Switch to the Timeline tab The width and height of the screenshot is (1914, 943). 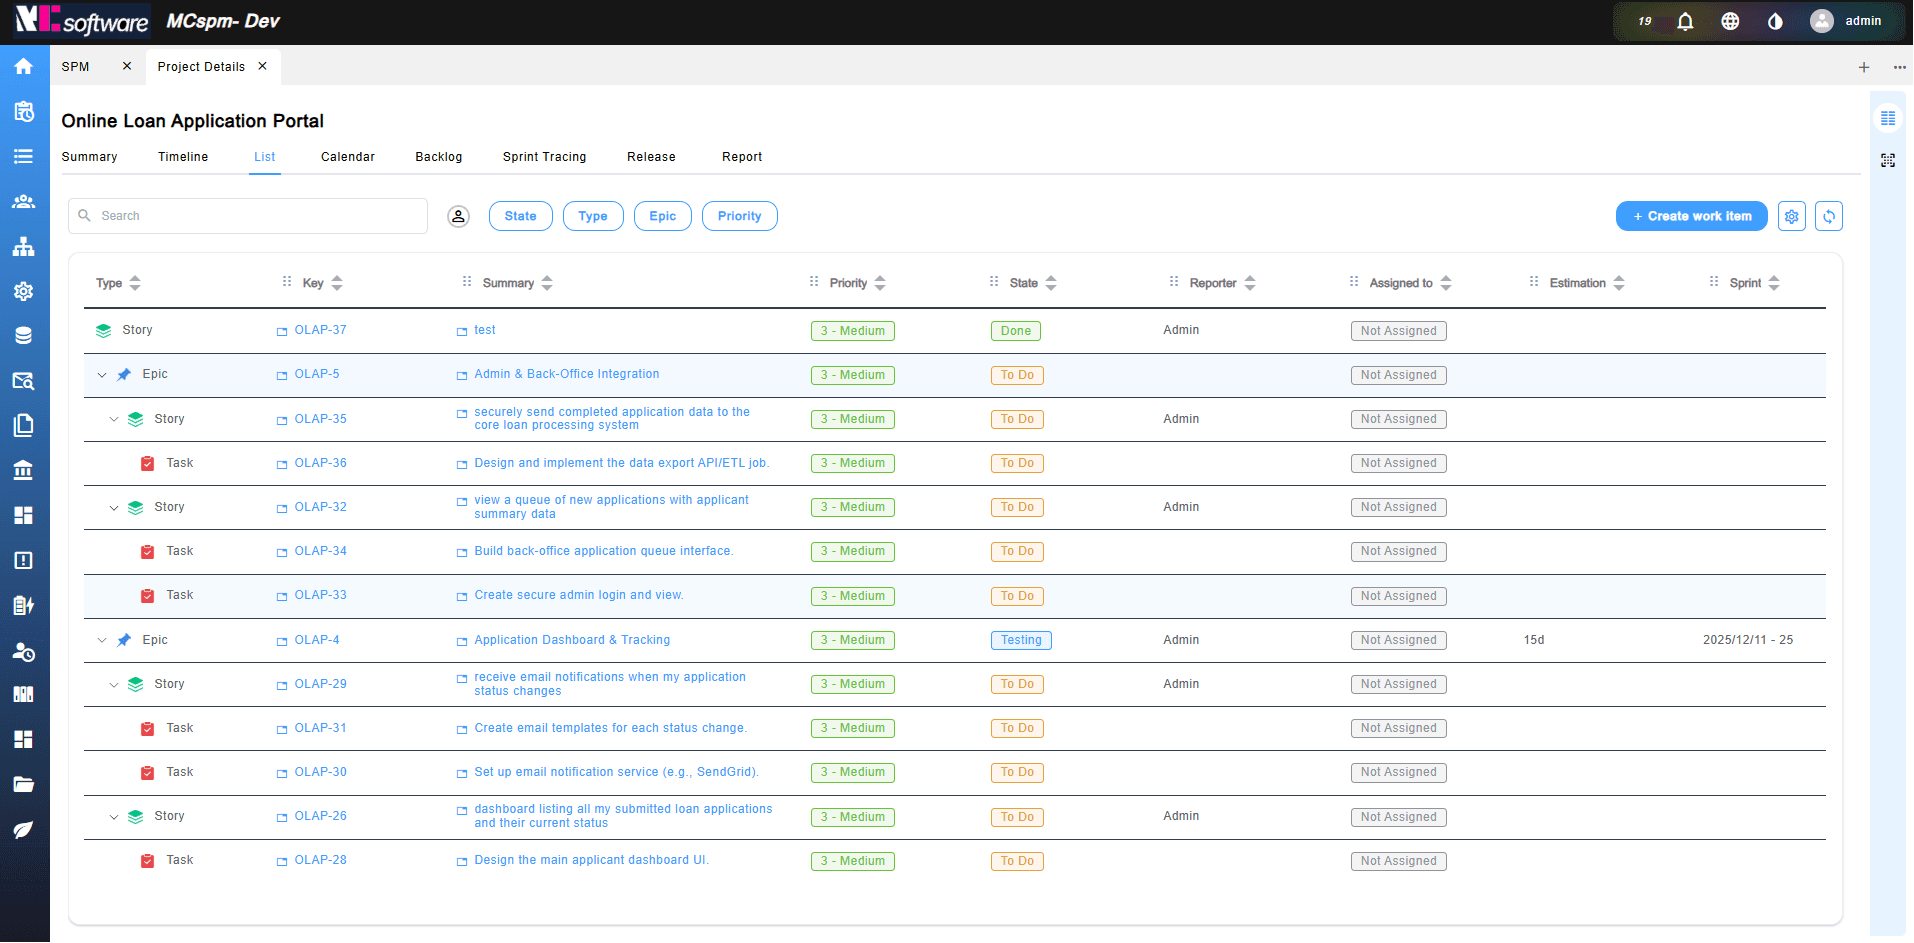click(183, 157)
